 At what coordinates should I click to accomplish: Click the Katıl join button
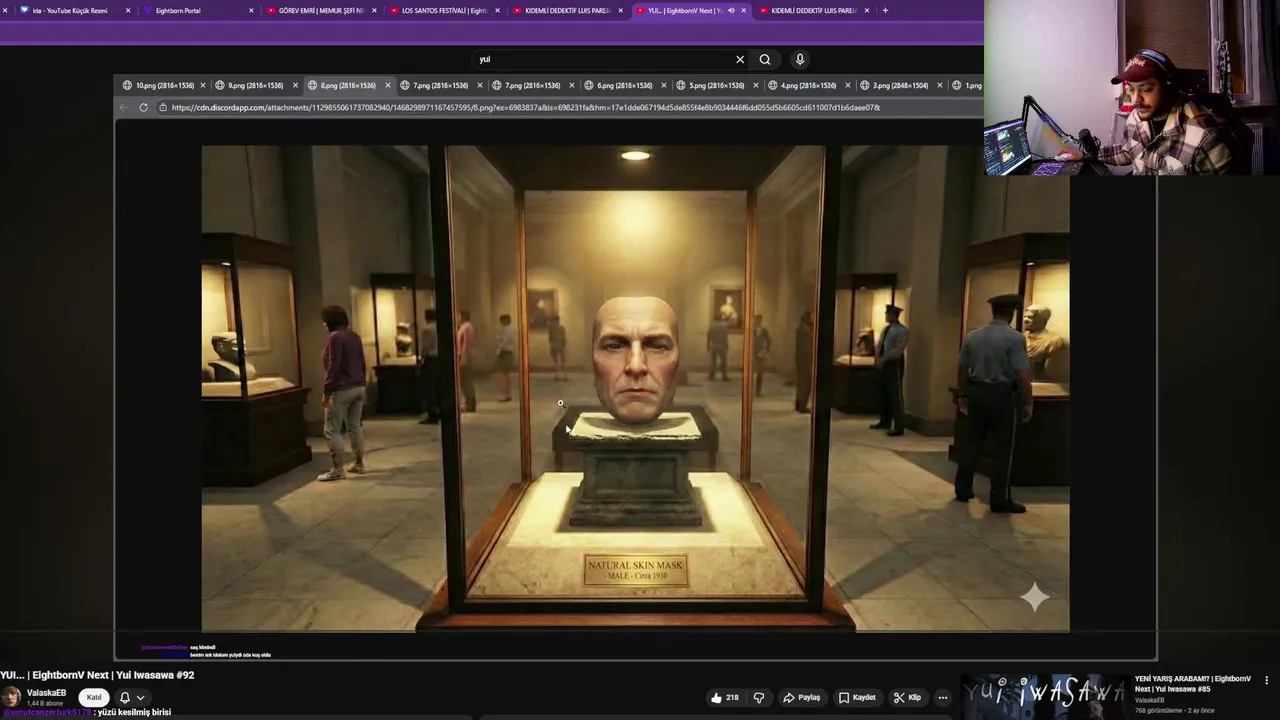94,697
